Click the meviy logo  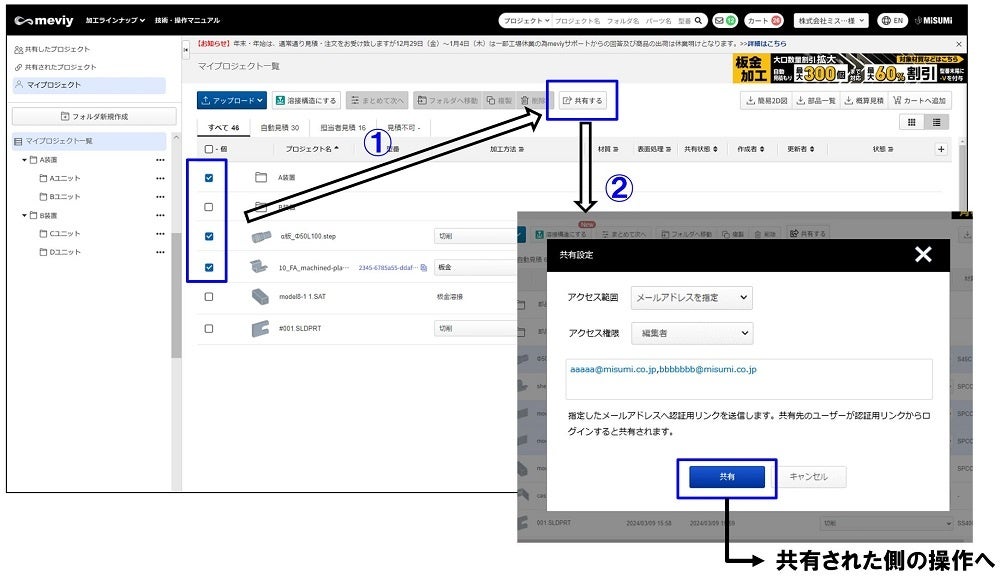point(44,20)
